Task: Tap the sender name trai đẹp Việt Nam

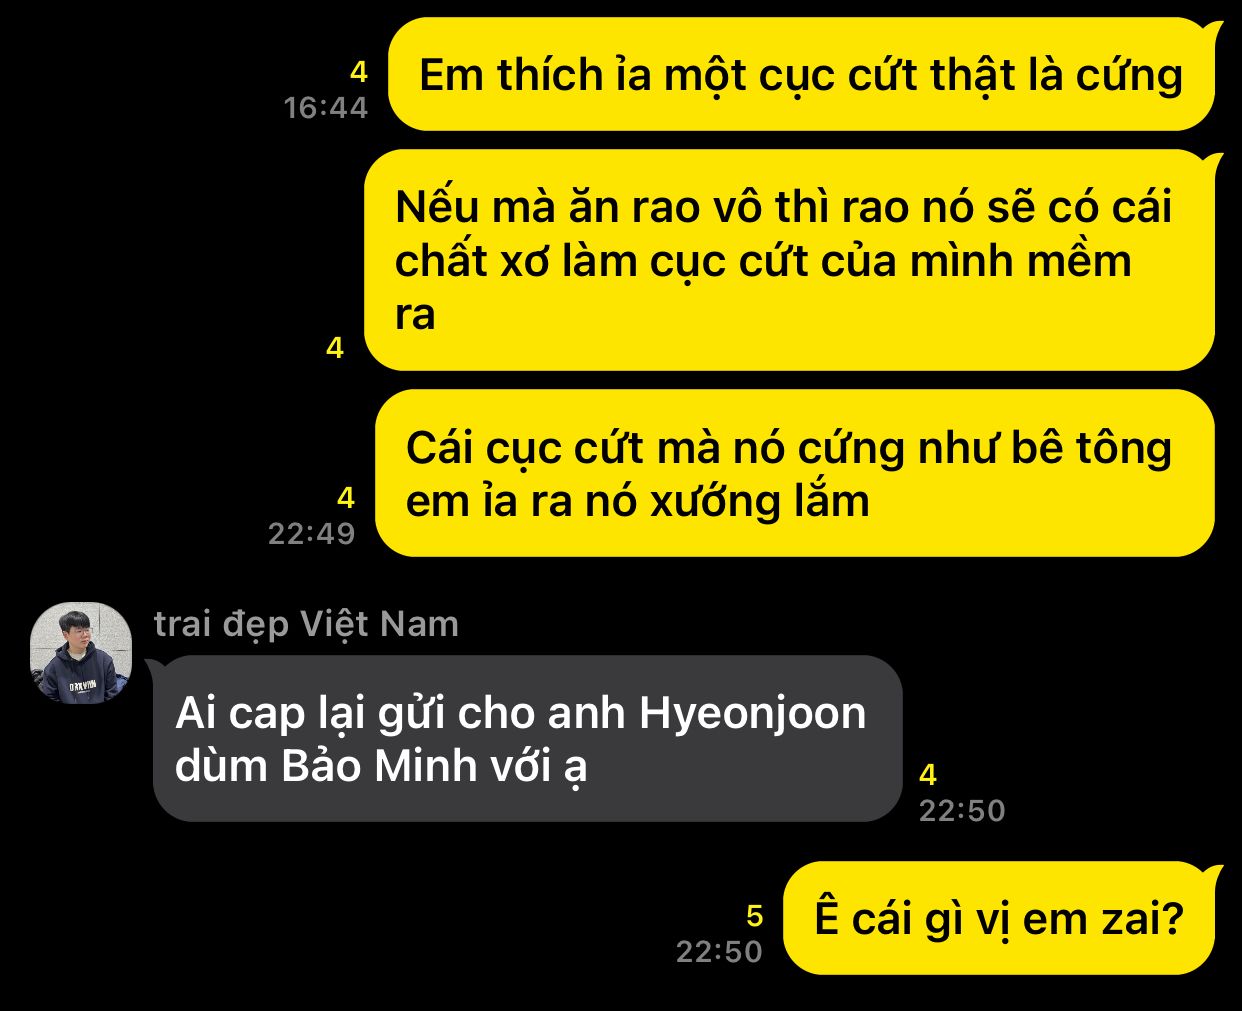Action: point(306,624)
